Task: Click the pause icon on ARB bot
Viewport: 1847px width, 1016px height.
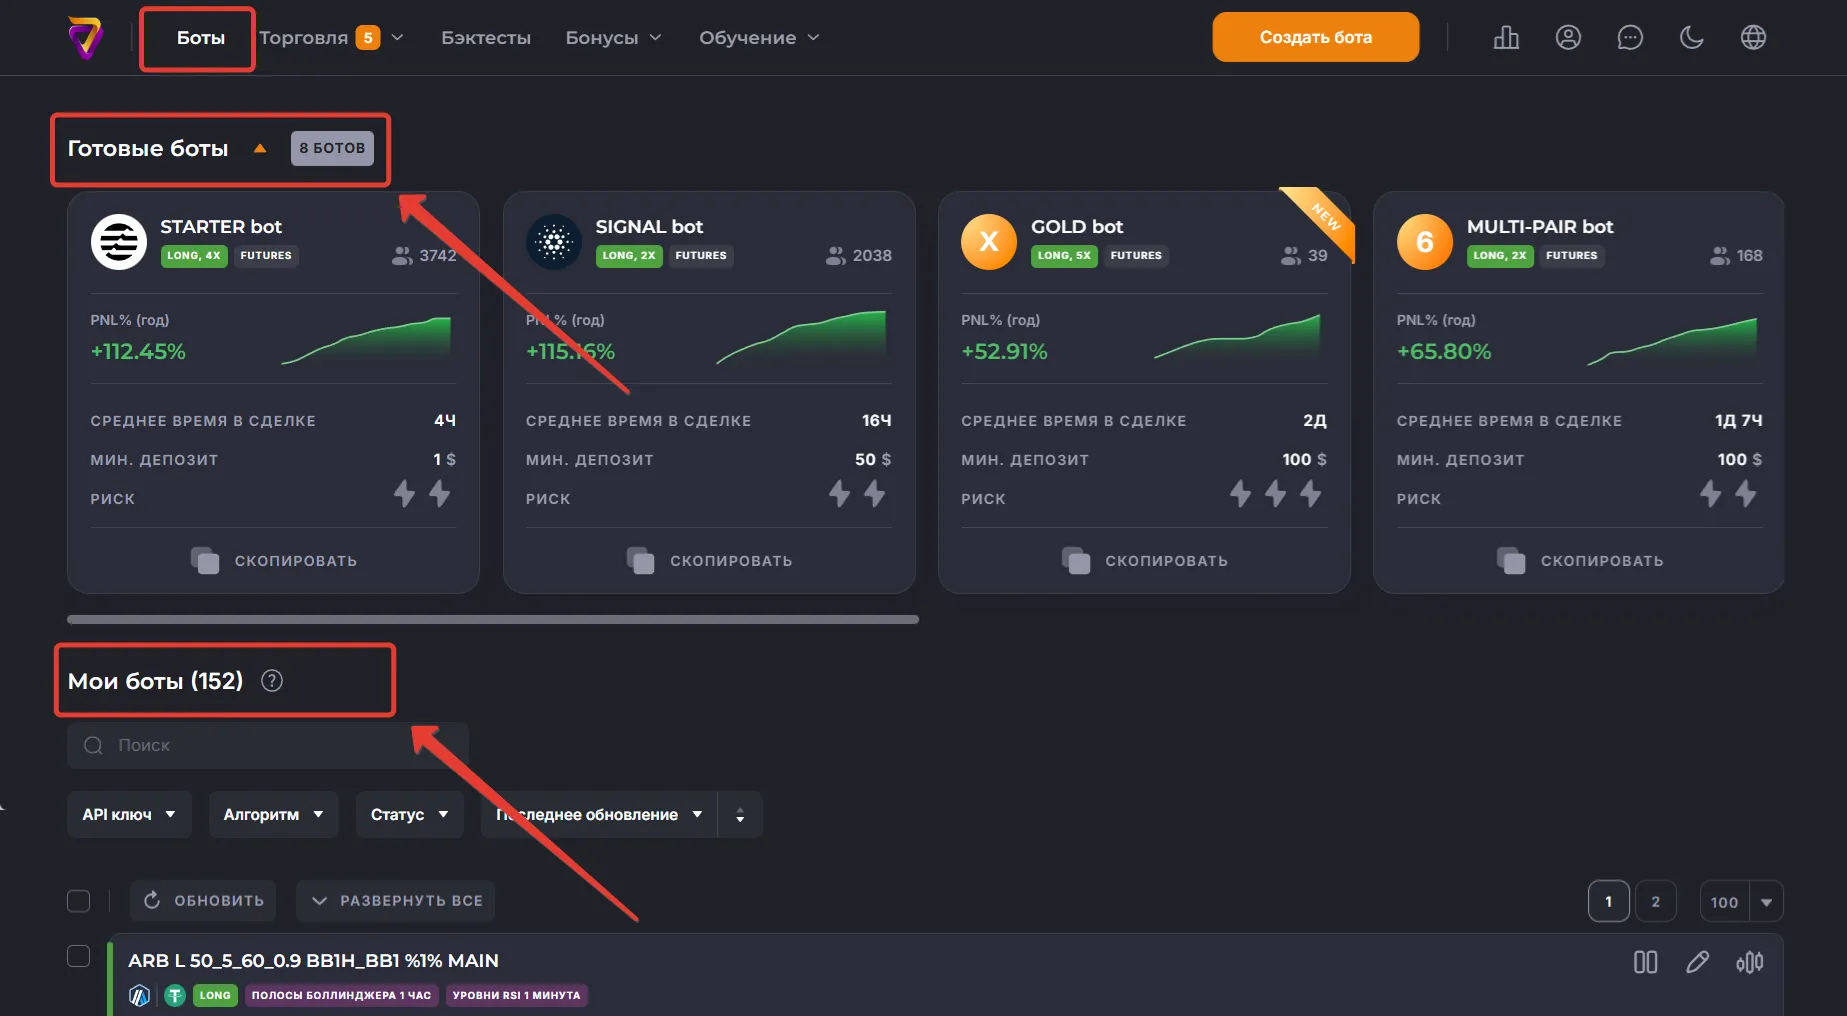Action: point(1645,962)
